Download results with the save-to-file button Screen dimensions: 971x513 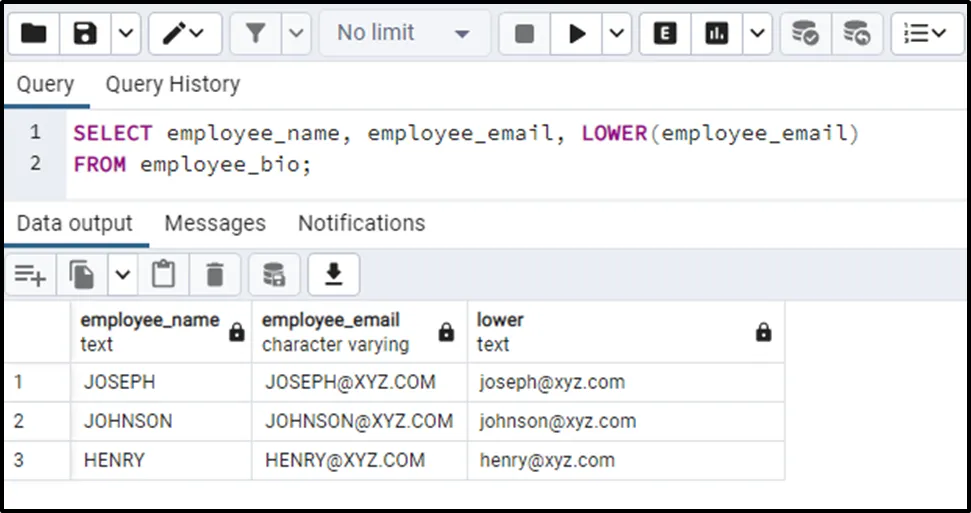click(333, 274)
